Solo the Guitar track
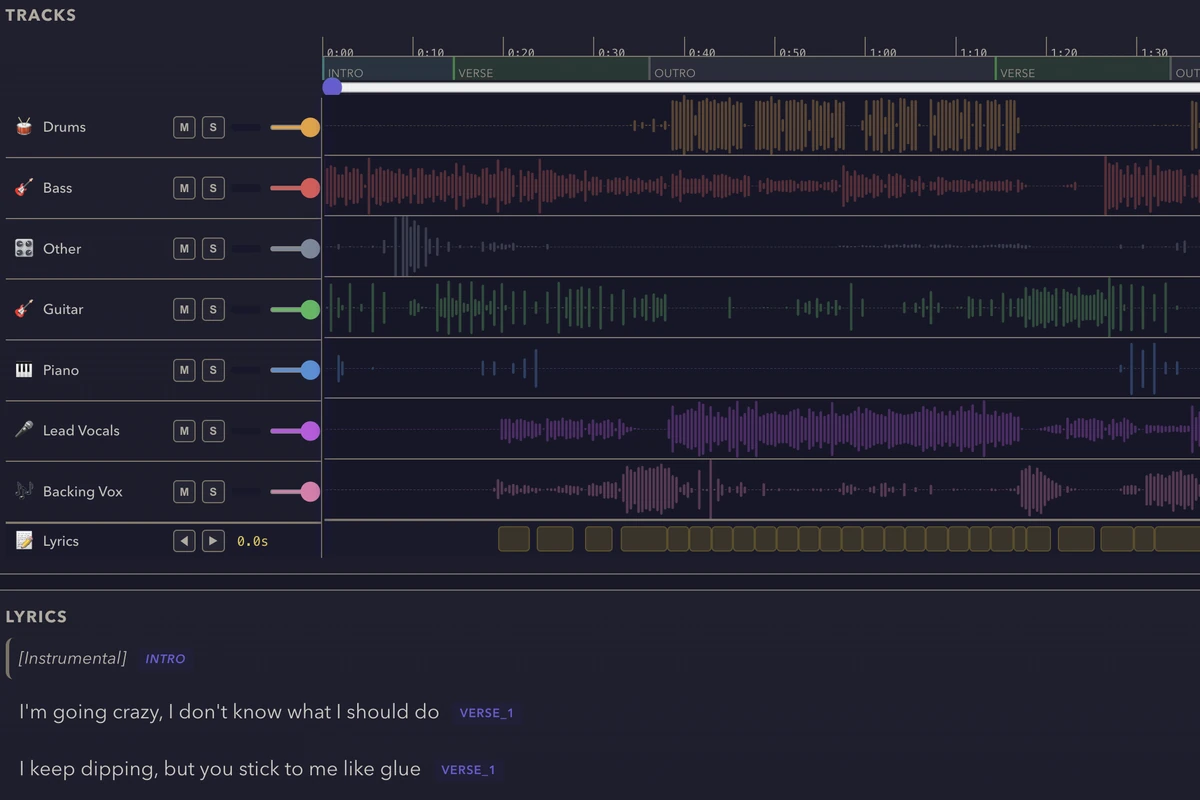 (213, 310)
